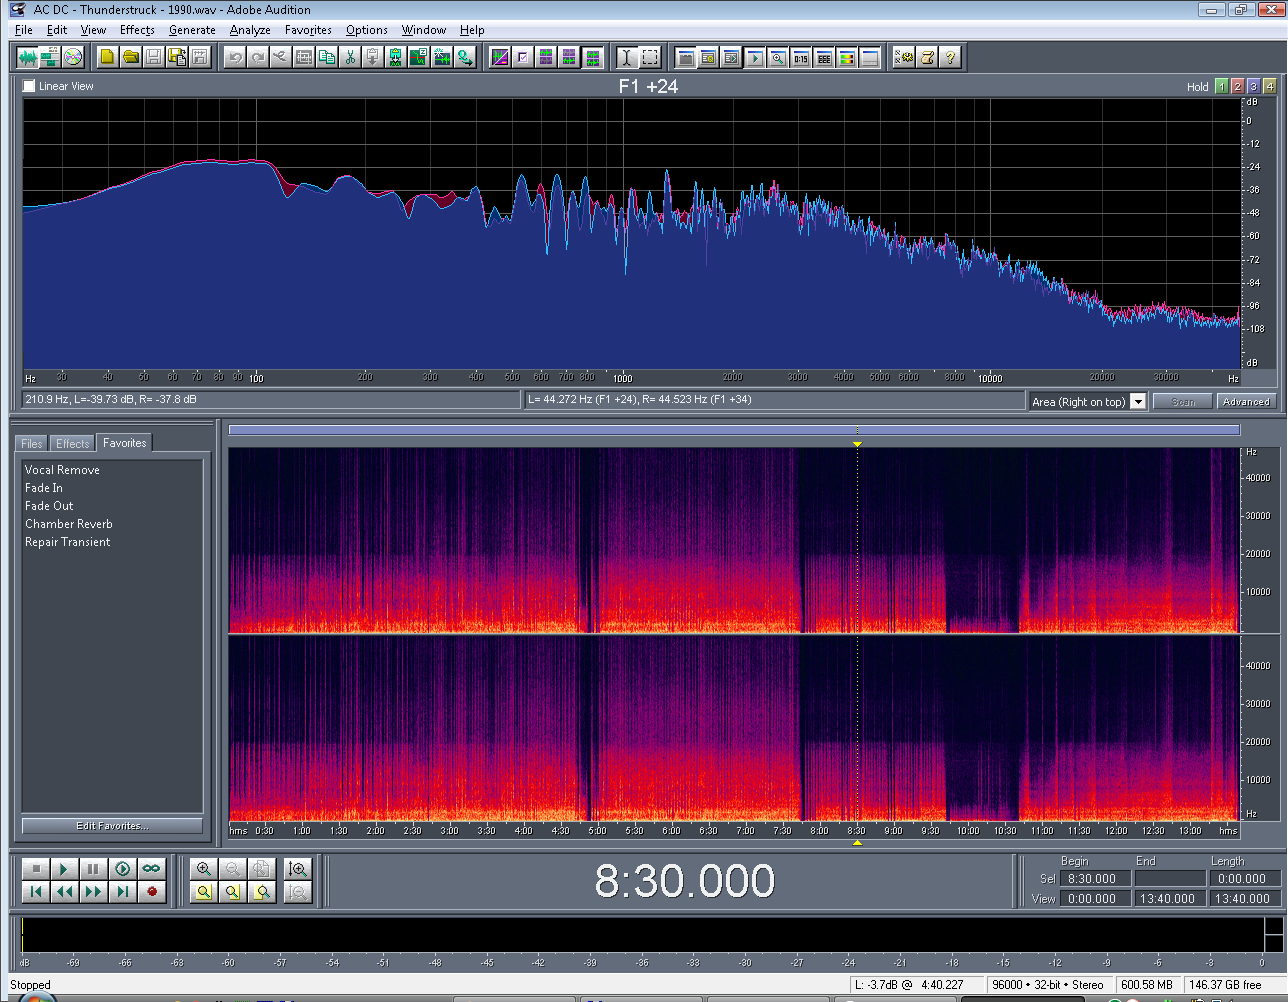Select Fade In favorite
The width and height of the screenshot is (1288, 1002).
[44, 488]
